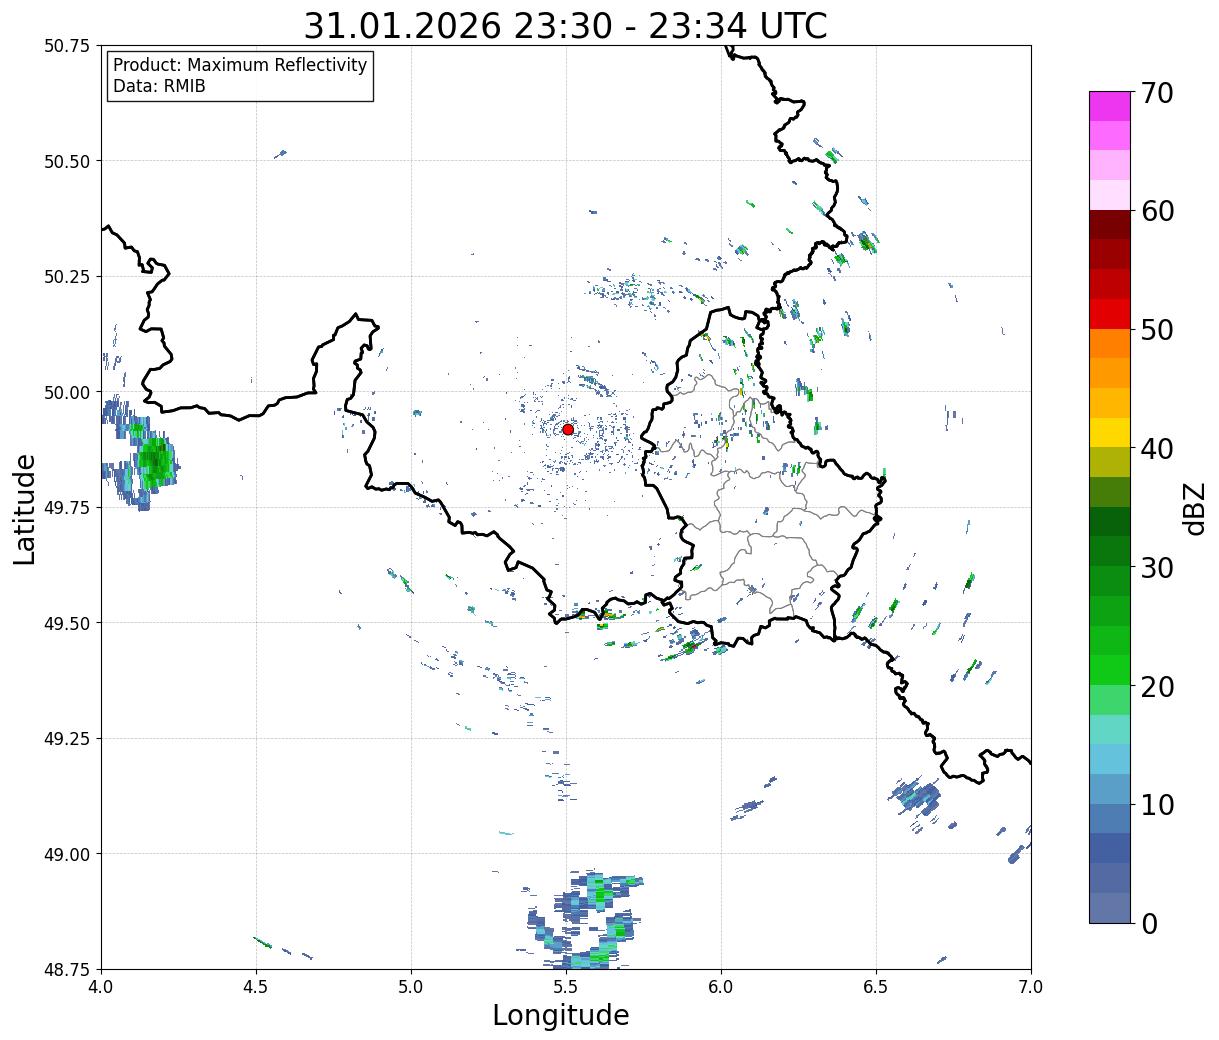Click the colorbar tick label "20"
Viewport: 1219px width, 1040px height.
1156,687
